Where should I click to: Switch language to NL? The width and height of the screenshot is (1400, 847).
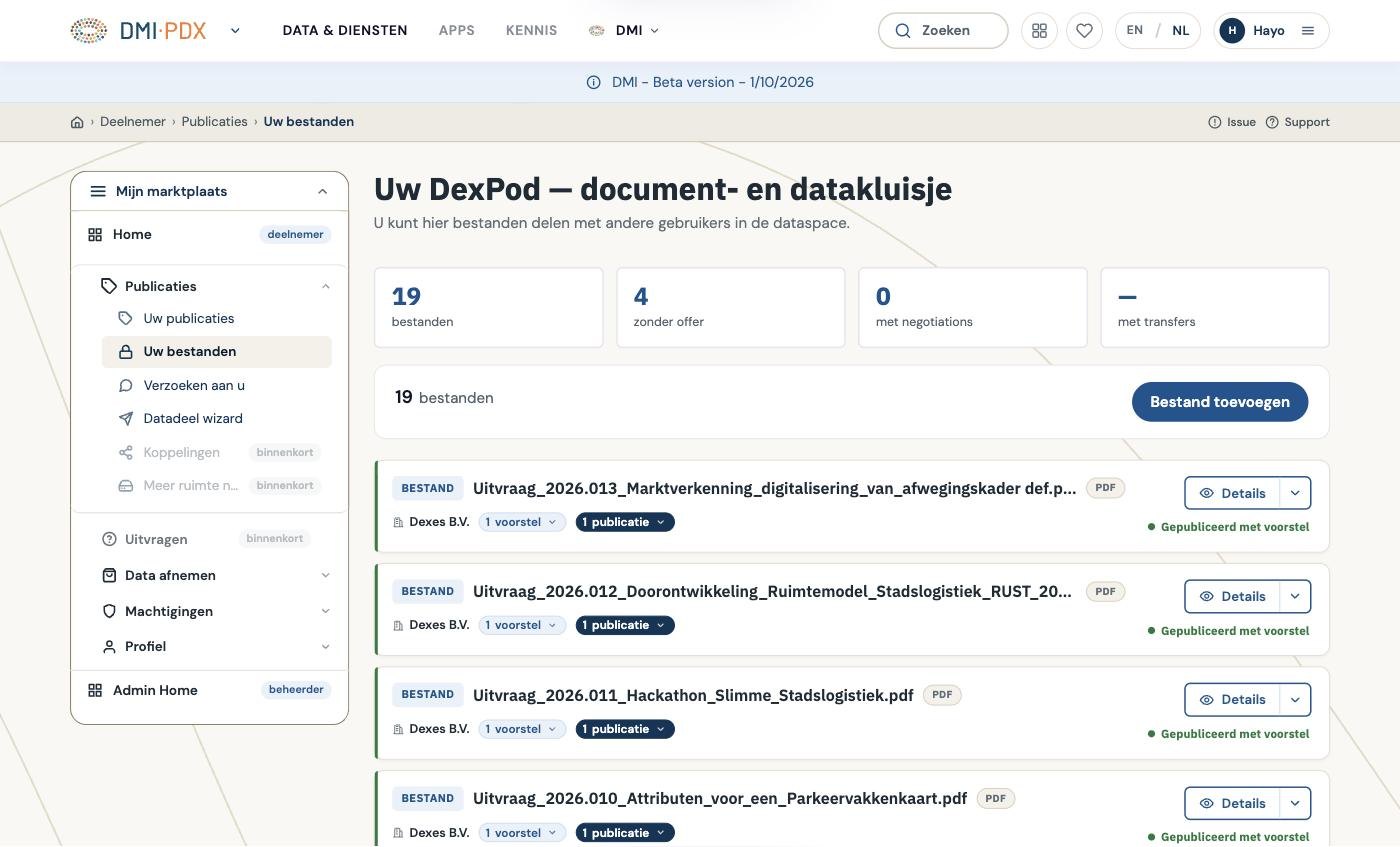click(x=1181, y=30)
